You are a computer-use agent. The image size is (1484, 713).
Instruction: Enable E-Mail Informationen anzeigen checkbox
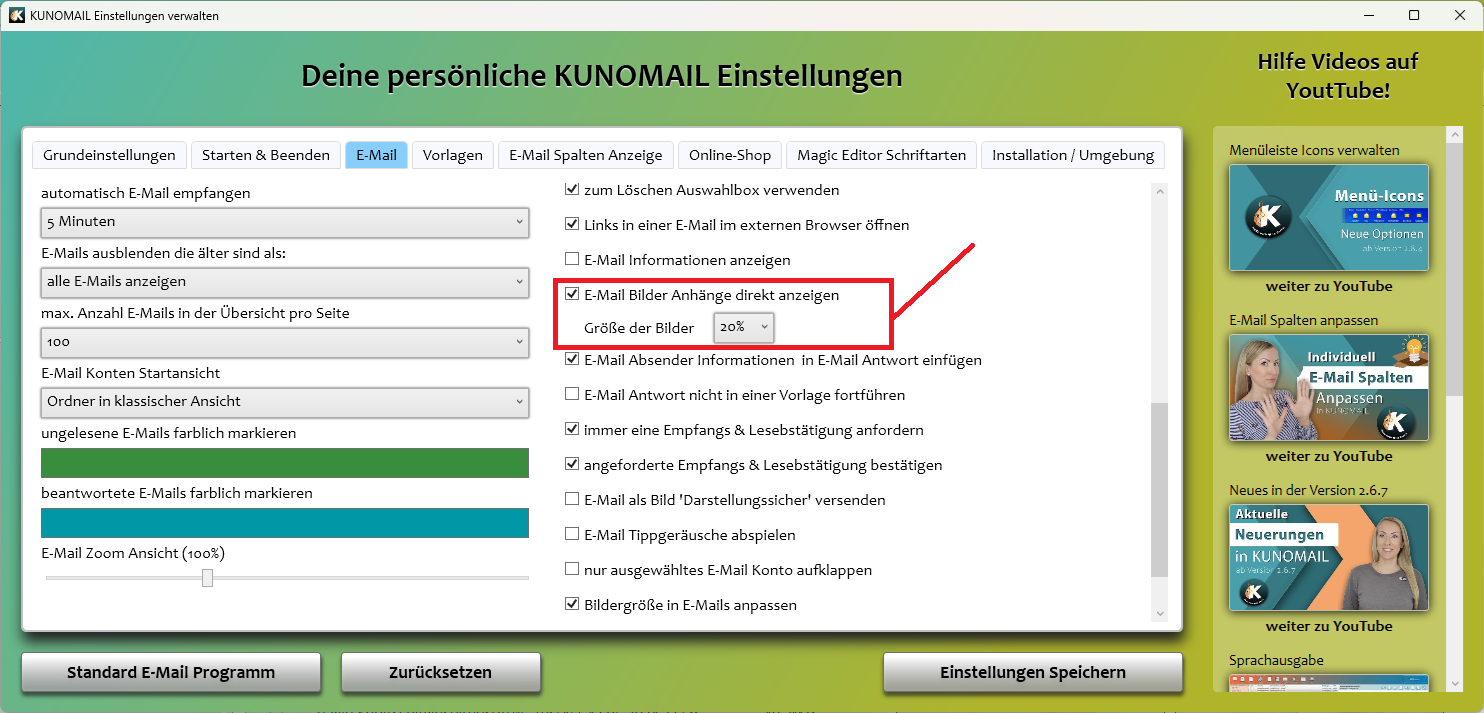572,260
